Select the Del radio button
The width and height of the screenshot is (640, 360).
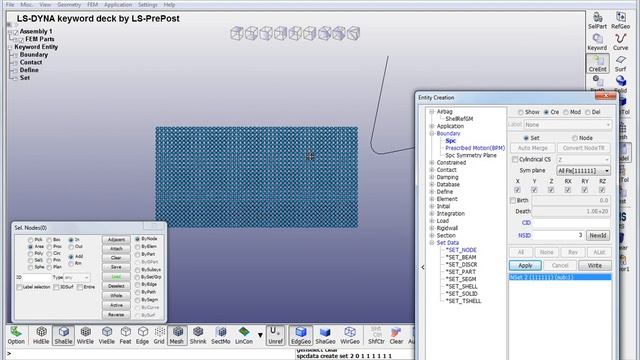[x=588, y=112]
